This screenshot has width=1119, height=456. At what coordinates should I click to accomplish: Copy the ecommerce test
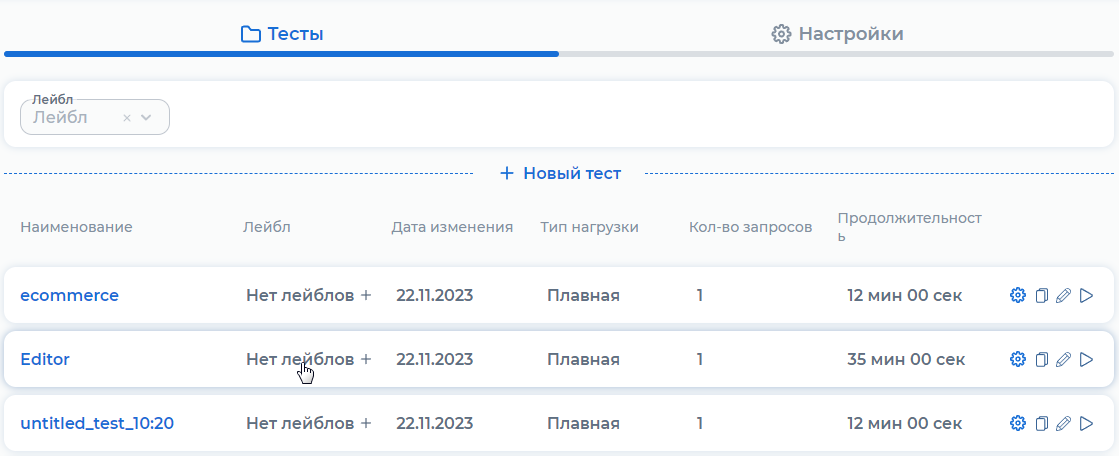1041,295
